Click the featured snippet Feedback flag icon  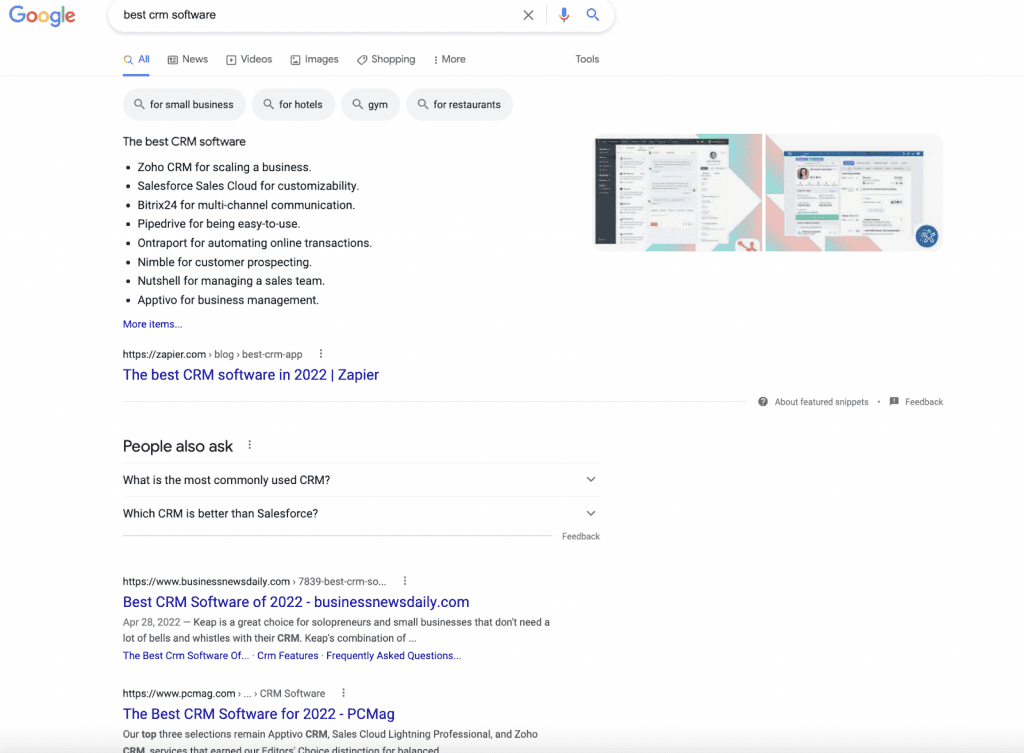click(x=894, y=402)
